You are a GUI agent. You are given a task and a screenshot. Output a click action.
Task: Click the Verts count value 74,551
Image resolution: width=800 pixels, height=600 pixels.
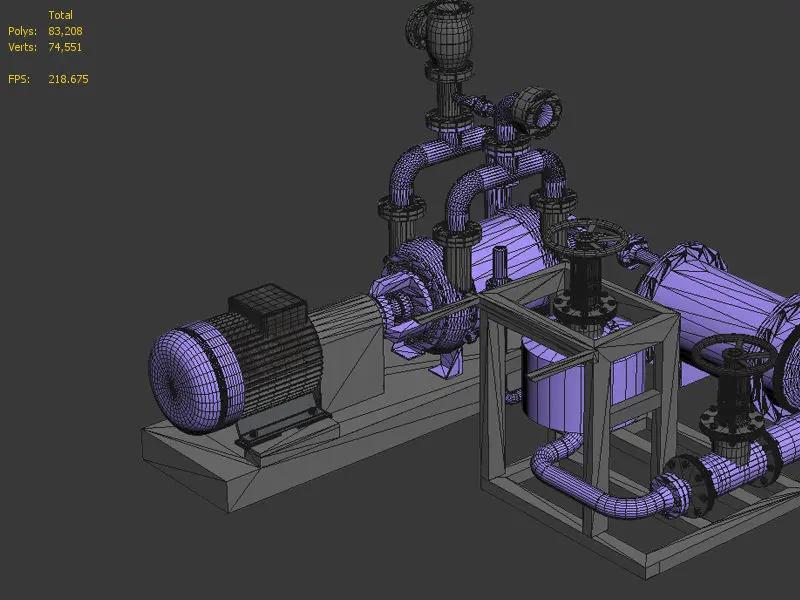[x=65, y=47]
